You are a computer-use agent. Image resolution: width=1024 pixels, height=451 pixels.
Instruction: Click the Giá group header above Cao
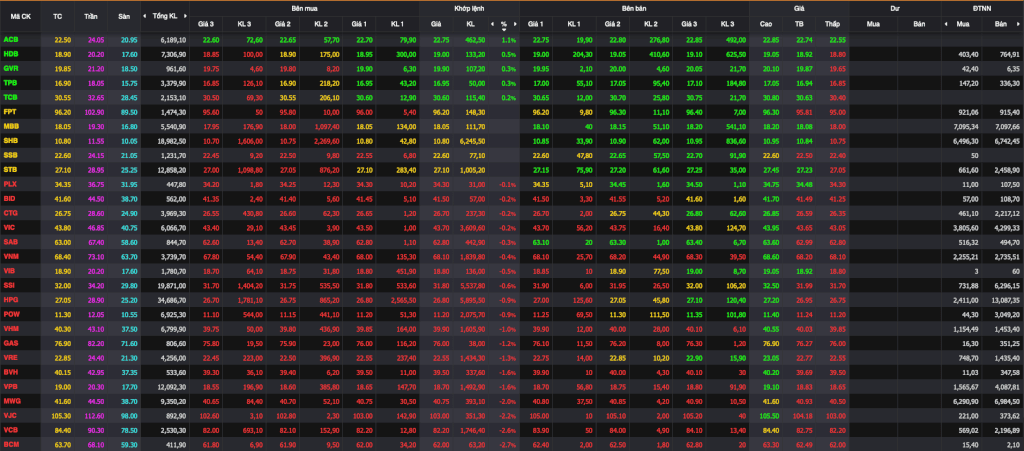tap(799, 8)
